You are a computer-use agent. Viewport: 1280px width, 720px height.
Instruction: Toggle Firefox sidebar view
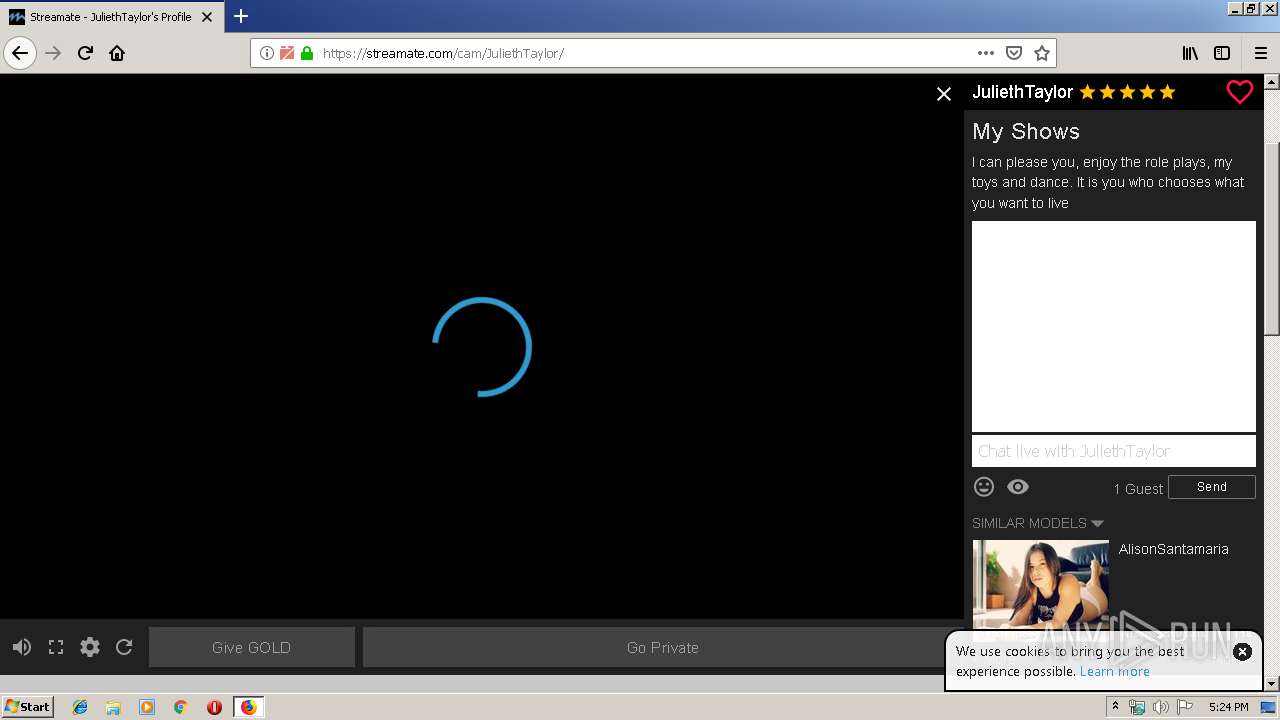pos(1222,53)
